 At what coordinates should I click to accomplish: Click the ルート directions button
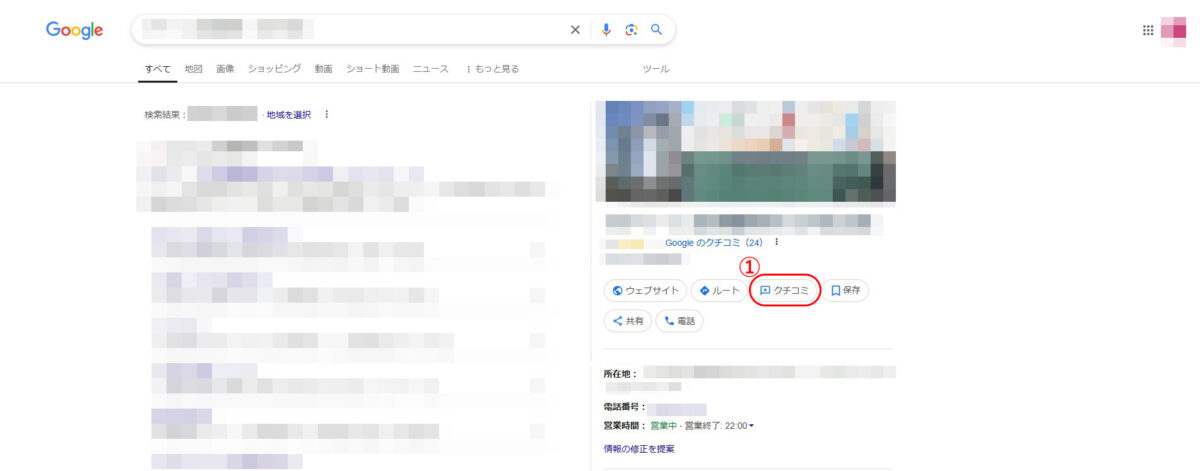[x=719, y=291]
